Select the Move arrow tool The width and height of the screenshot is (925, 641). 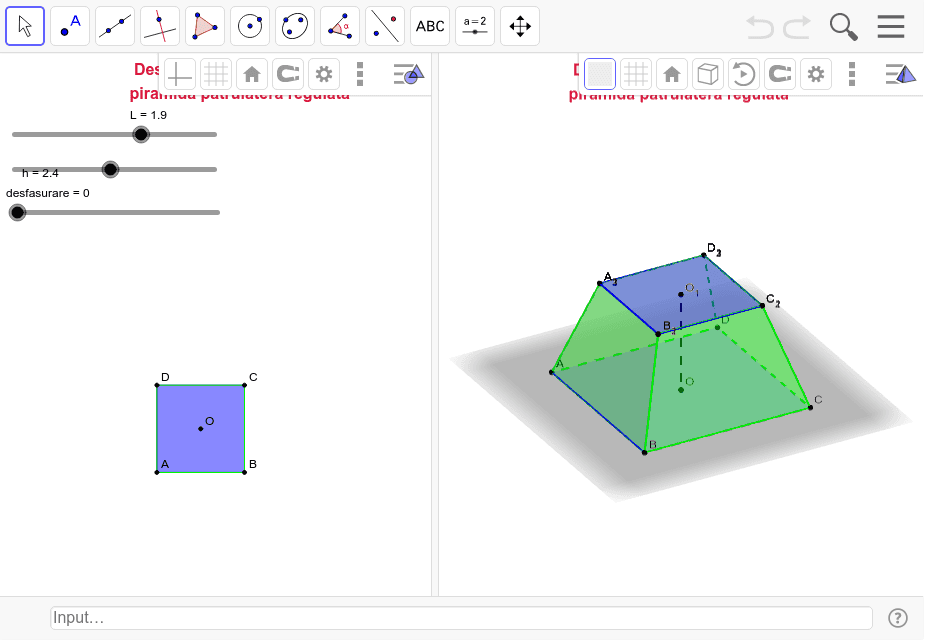25,26
